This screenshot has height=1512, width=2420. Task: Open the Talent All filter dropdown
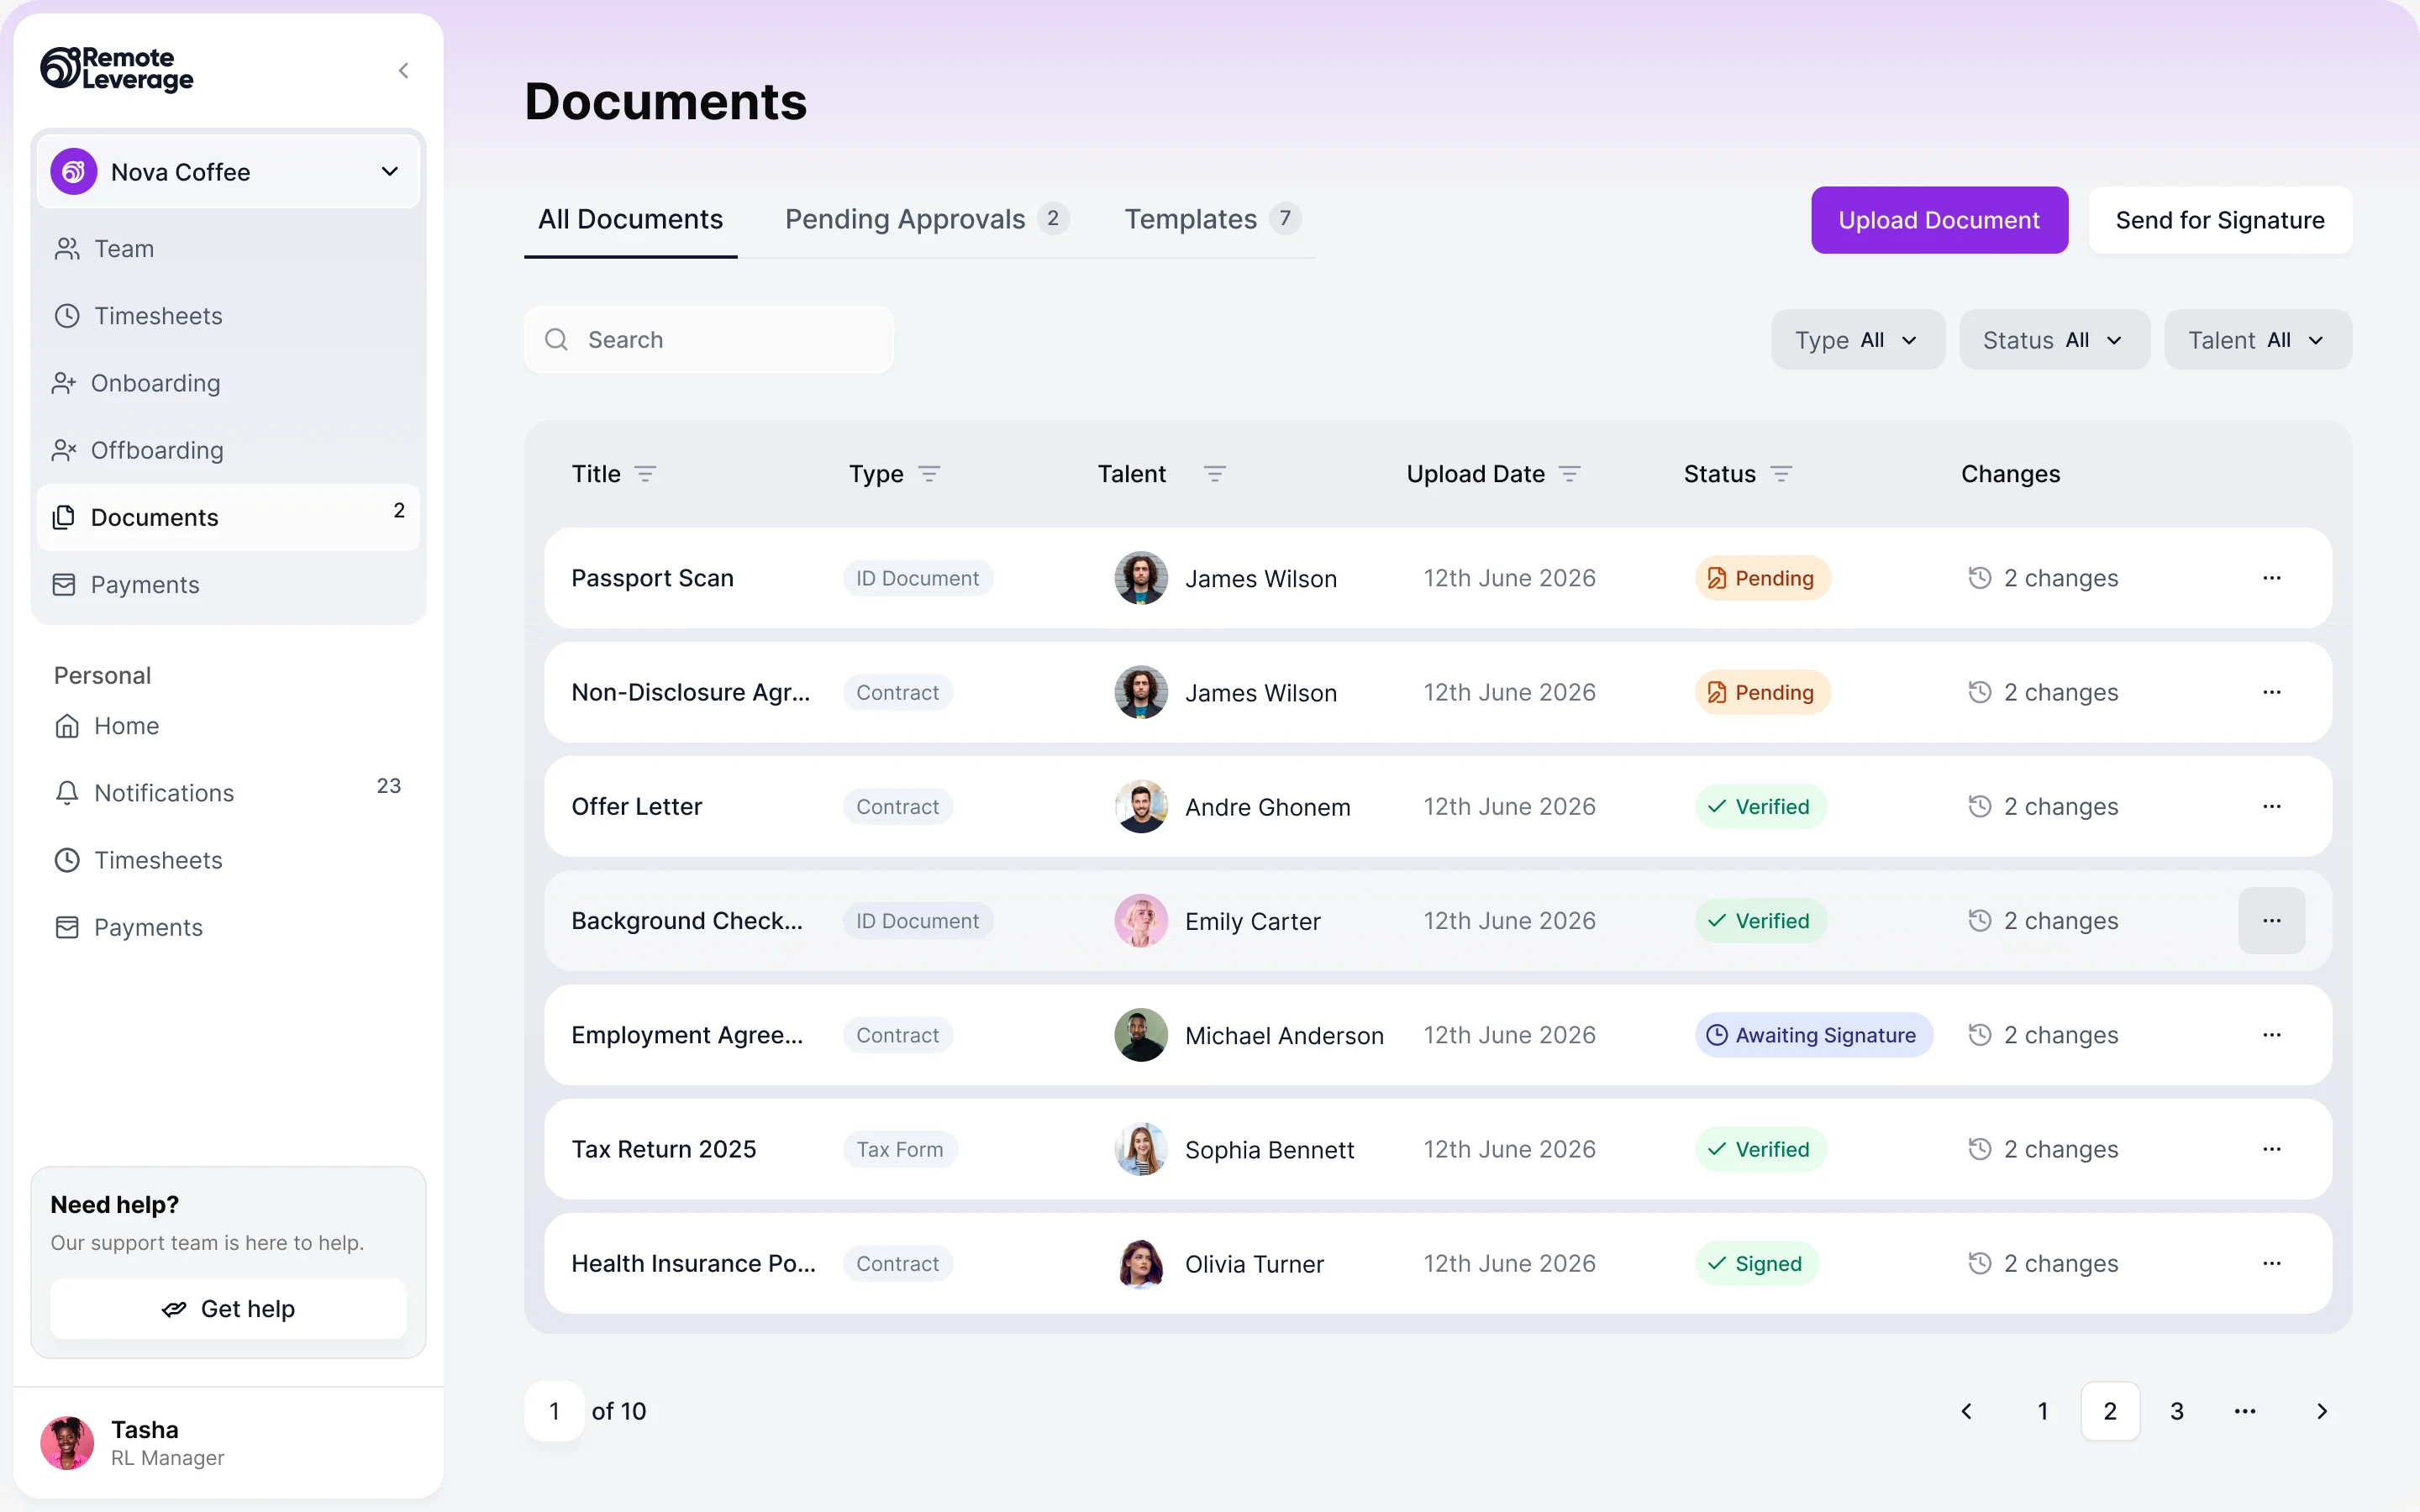pyautogui.click(x=2257, y=340)
